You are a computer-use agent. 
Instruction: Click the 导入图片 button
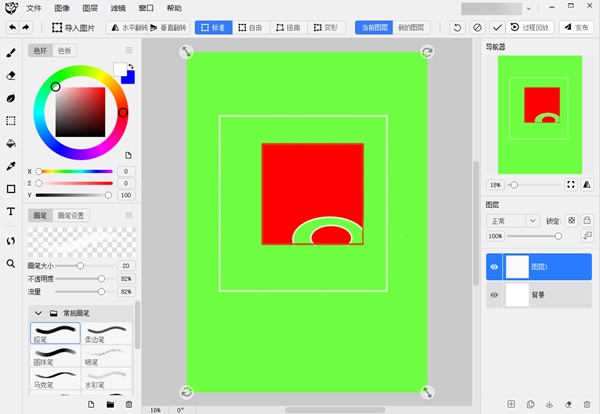[77, 28]
